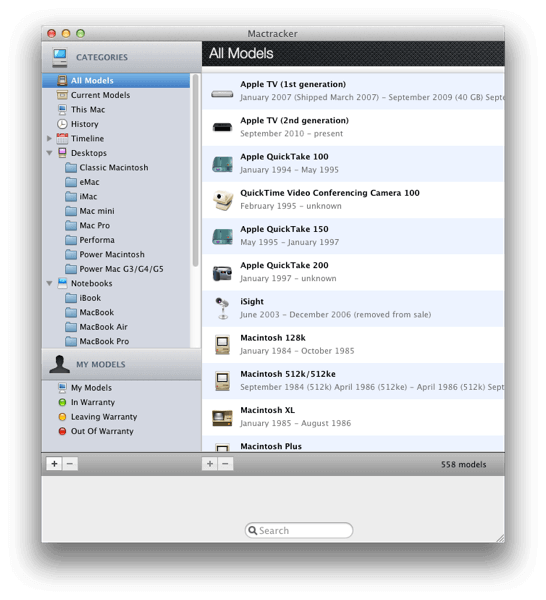Click the Desktops category icon
The height and width of the screenshot is (600, 546).
point(62,153)
